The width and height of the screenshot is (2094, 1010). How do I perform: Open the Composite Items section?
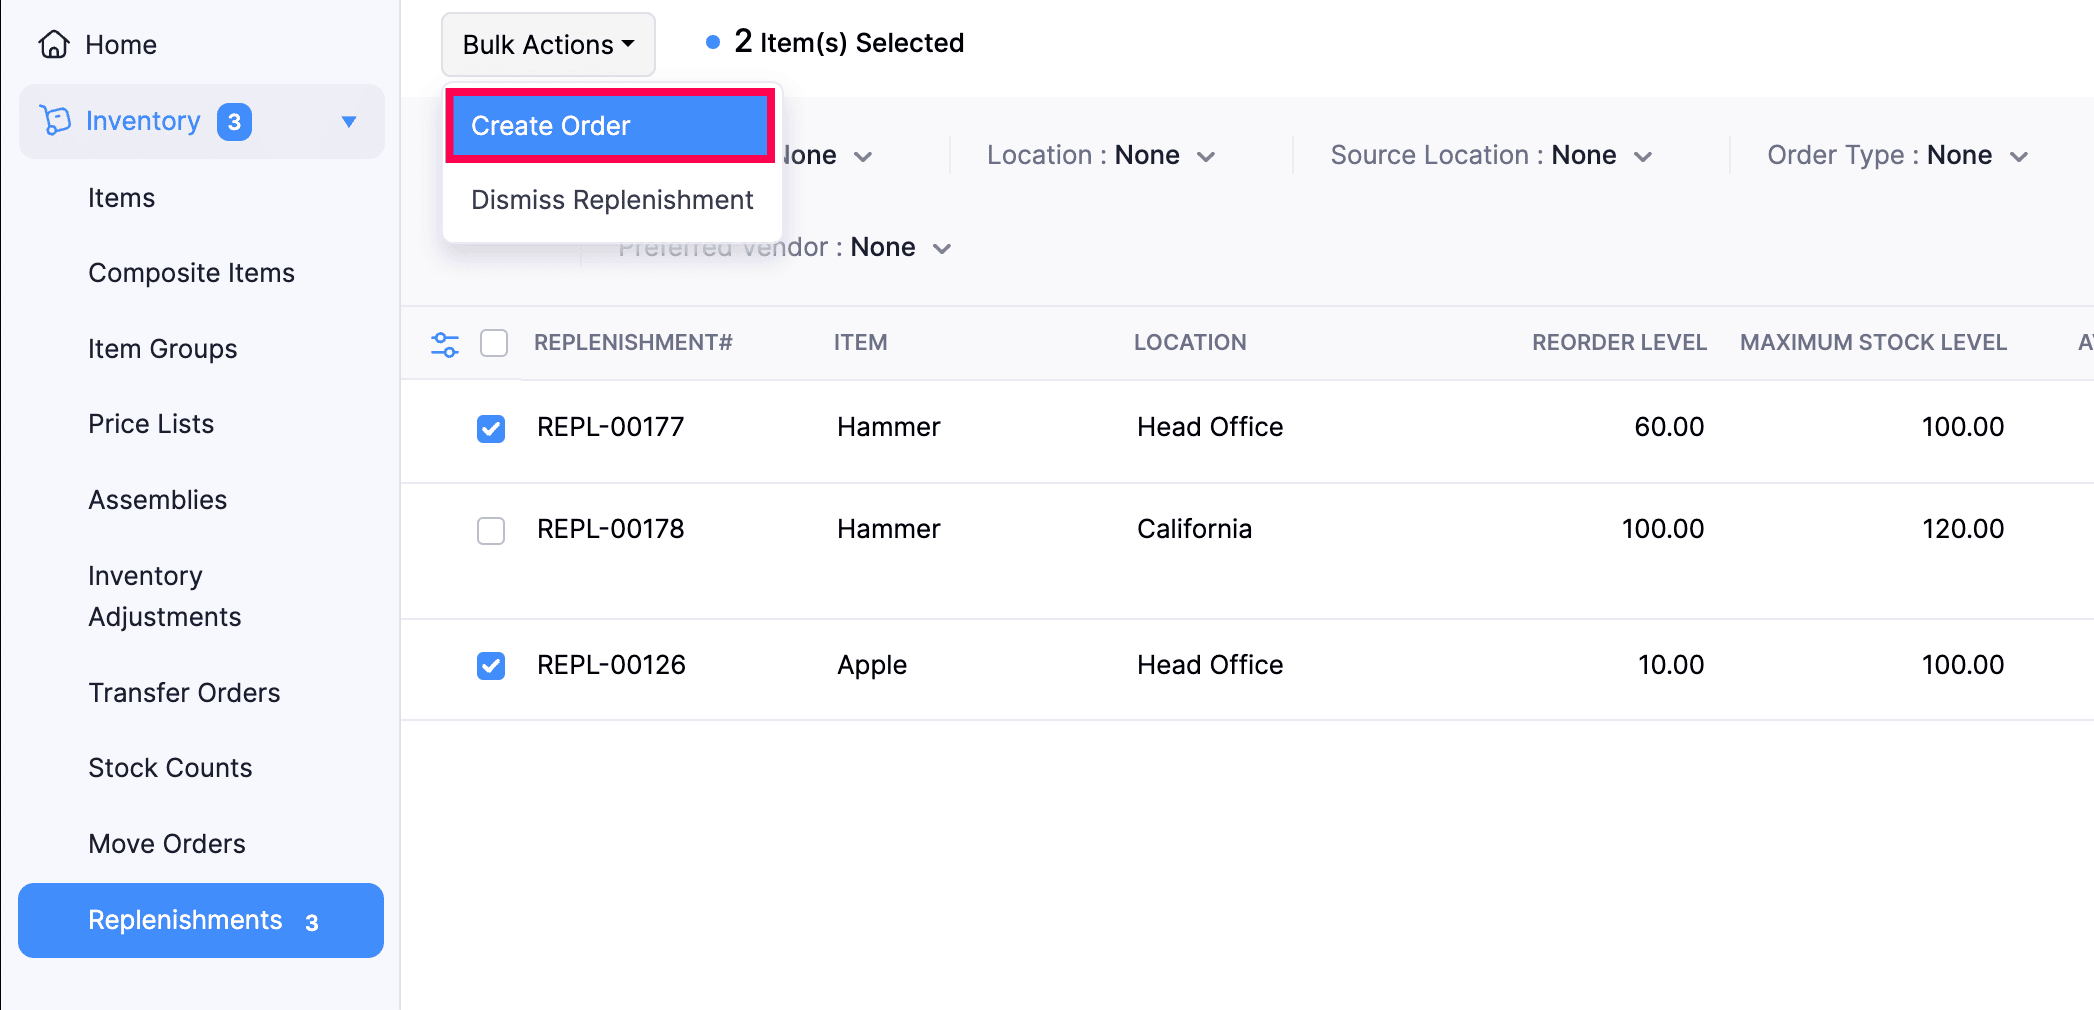(191, 272)
